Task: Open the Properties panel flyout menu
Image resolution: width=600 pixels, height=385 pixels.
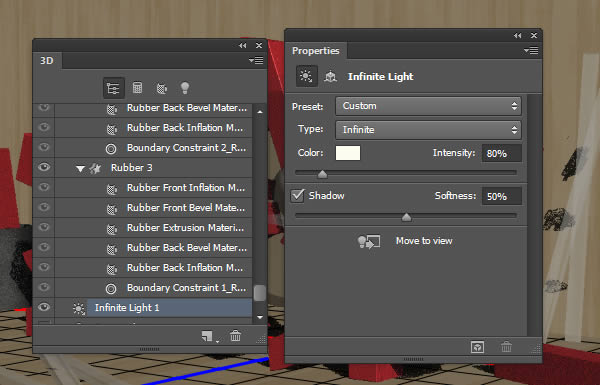Action: [531, 51]
